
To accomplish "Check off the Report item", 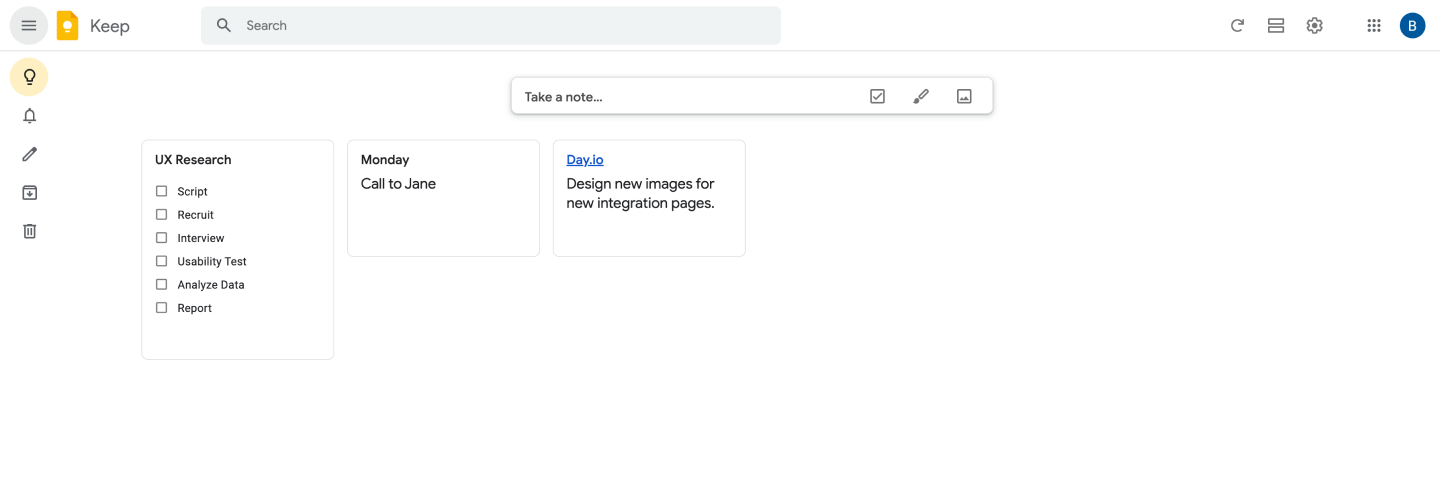I will tap(162, 308).
